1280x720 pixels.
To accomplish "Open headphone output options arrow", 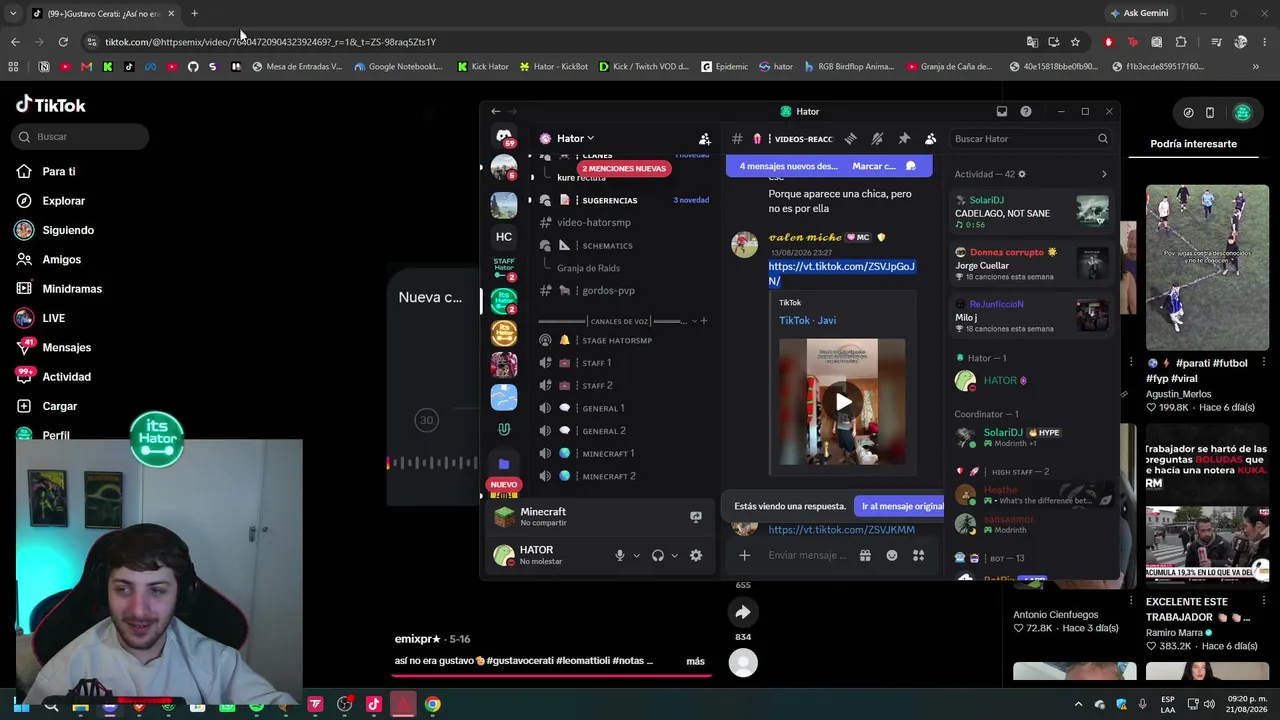I will click(674, 556).
